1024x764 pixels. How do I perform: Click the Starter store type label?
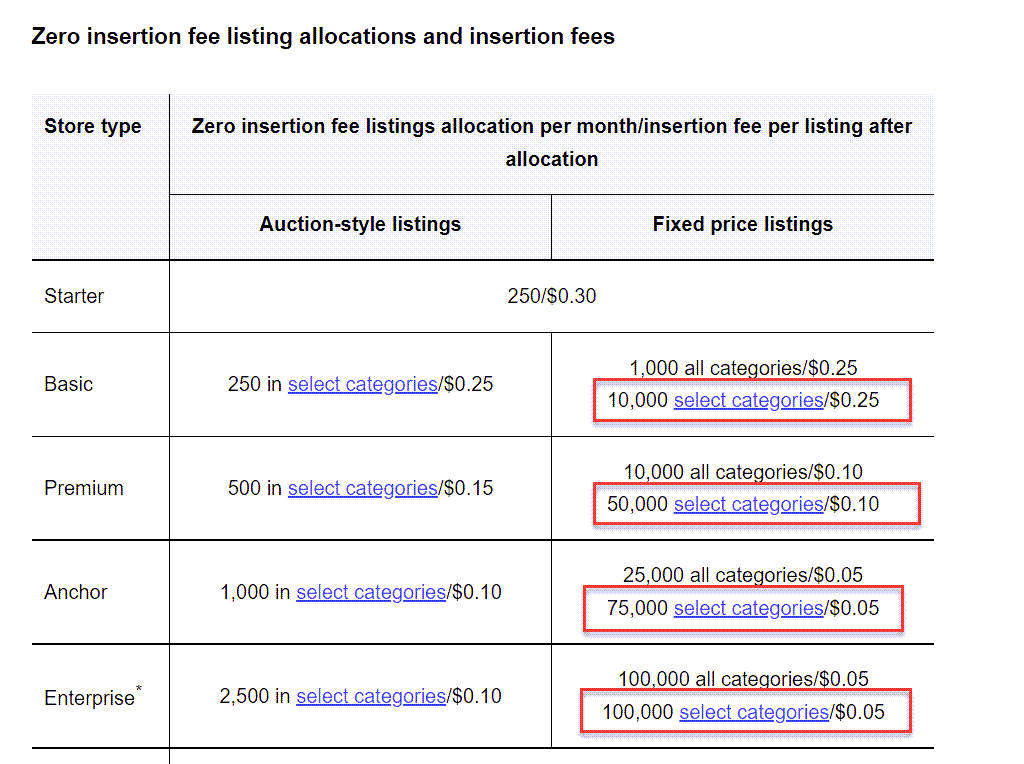(x=74, y=296)
